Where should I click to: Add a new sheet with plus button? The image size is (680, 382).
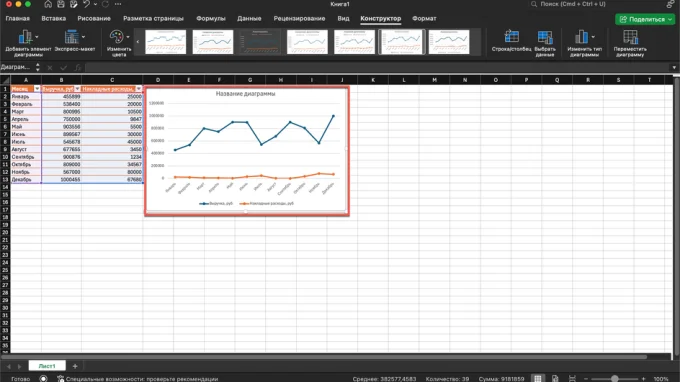coord(75,366)
